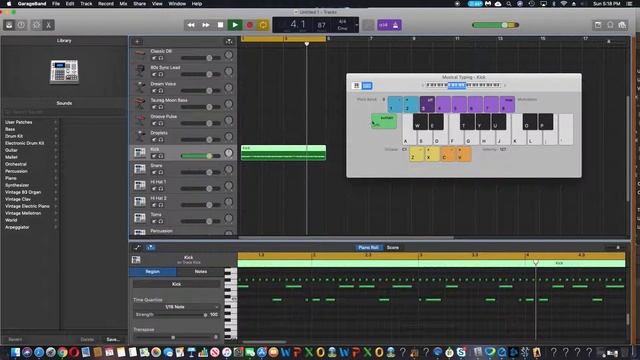
Task: Select the Region tab in editor inspector
Action: 153,271
